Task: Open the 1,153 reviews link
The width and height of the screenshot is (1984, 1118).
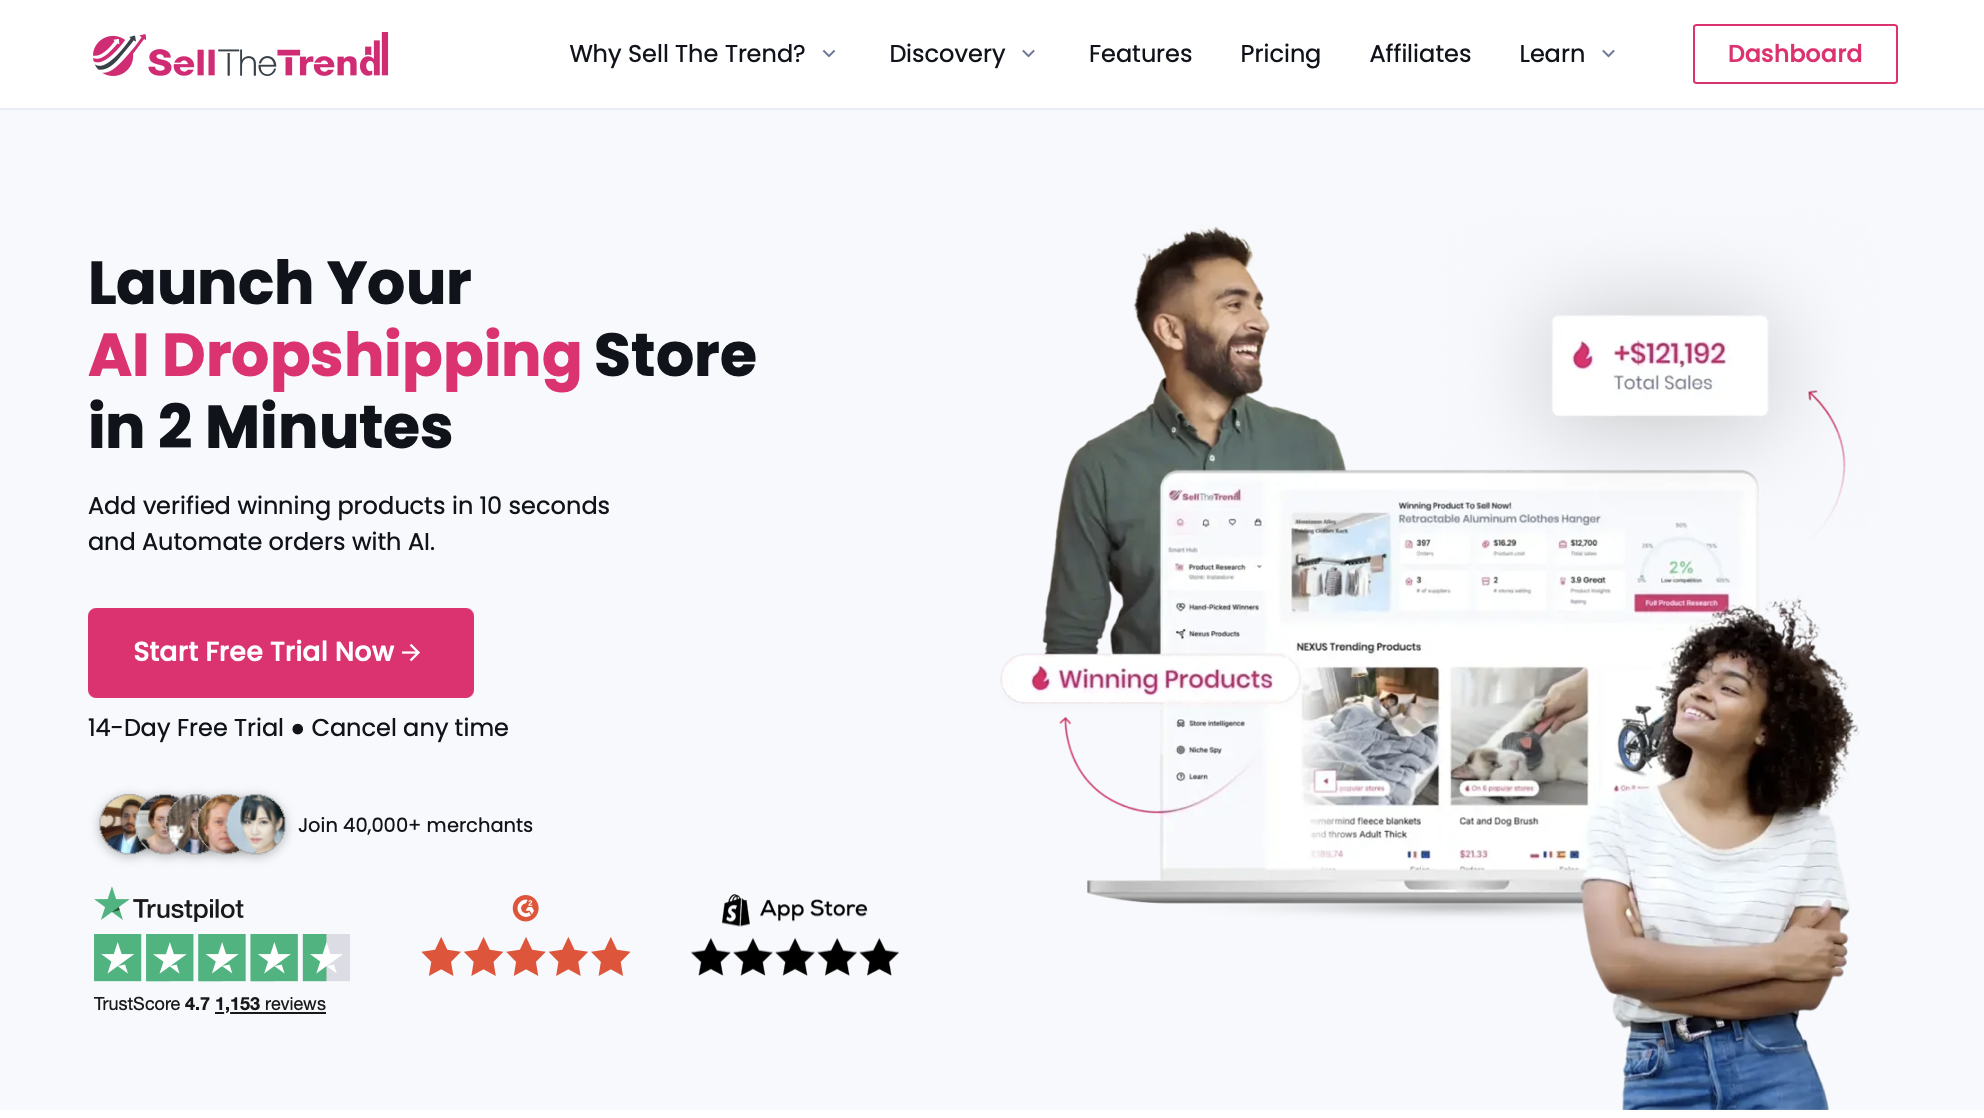Action: [x=270, y=1004]
